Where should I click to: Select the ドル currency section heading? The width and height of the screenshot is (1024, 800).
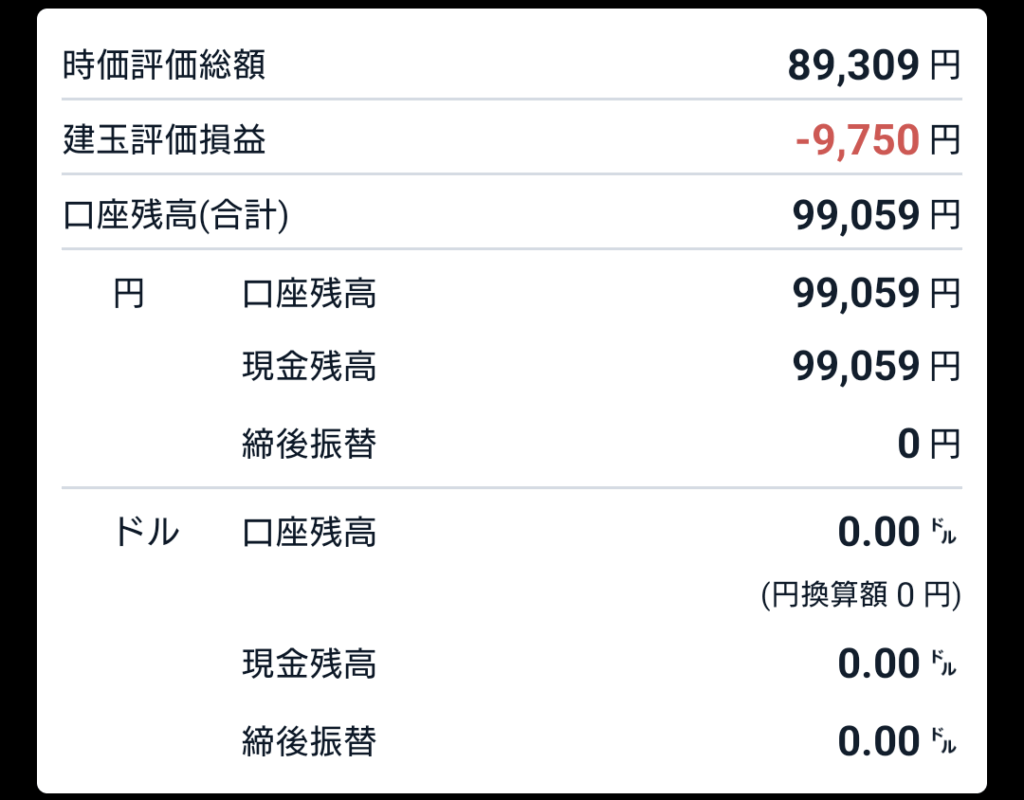pos(146,532)
